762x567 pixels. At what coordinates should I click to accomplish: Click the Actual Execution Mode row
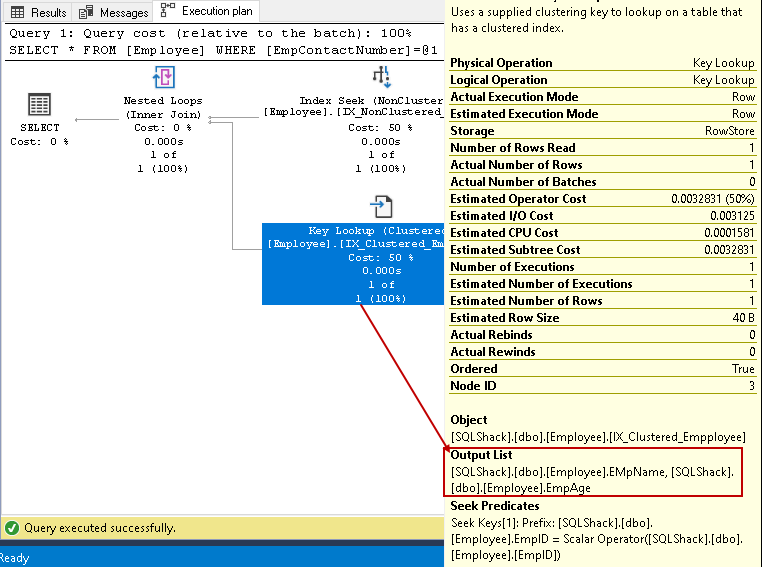pyautogui.click(x=603, y=97)
